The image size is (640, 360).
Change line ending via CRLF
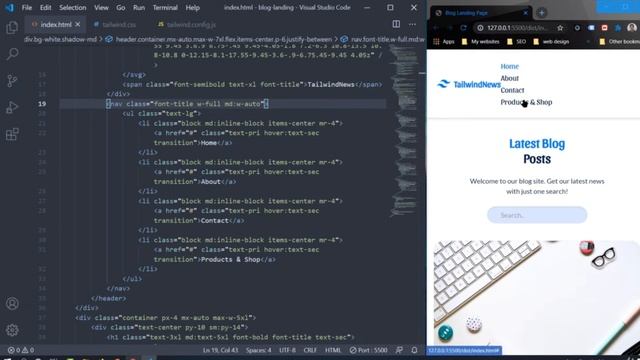(310, 350)
